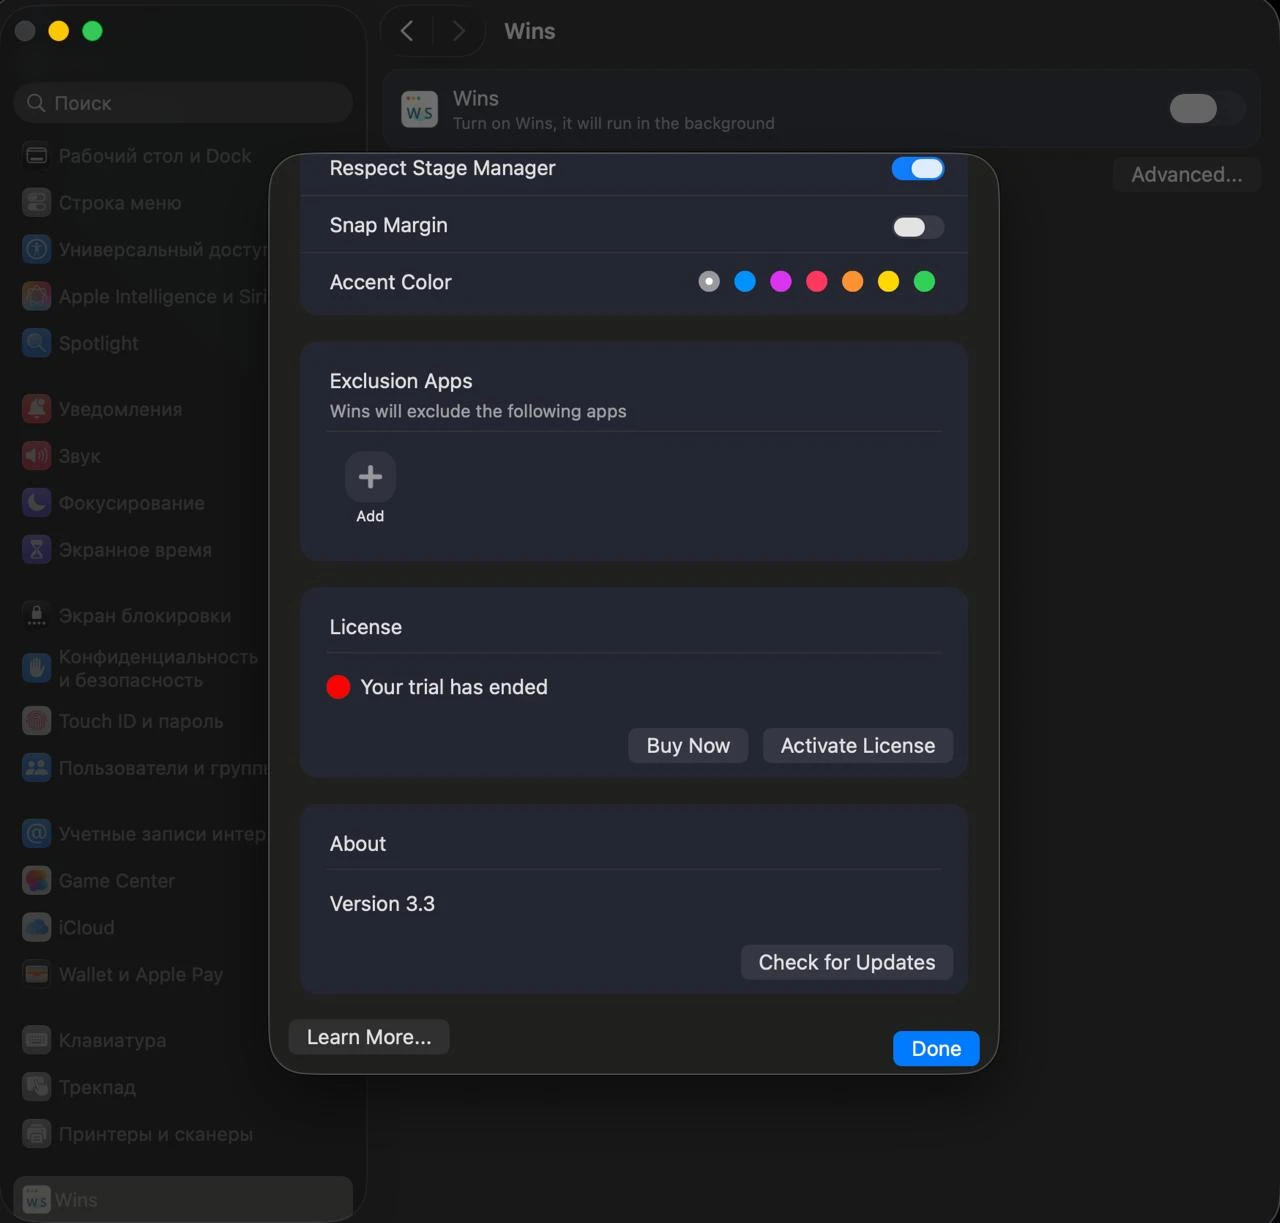Click the Universal Access sidebar icon
1280x1223 pixels.
[x=37, y=250]
